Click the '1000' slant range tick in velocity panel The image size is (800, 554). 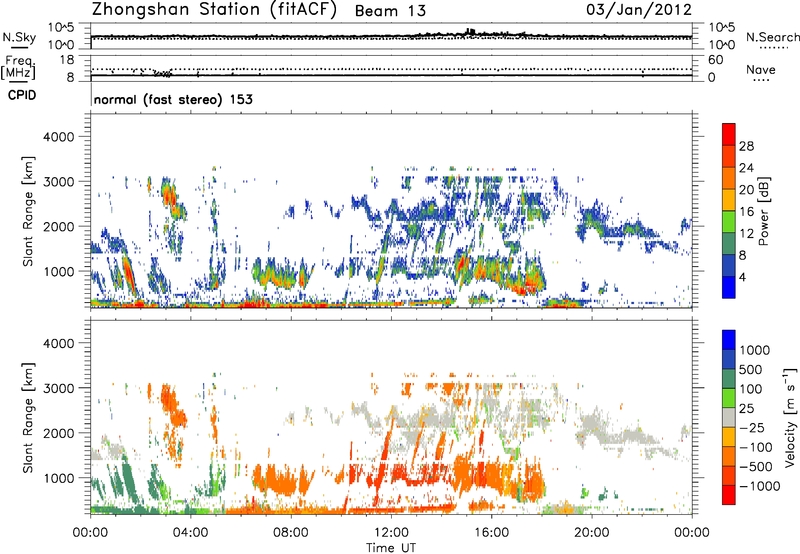coord(58,478)
